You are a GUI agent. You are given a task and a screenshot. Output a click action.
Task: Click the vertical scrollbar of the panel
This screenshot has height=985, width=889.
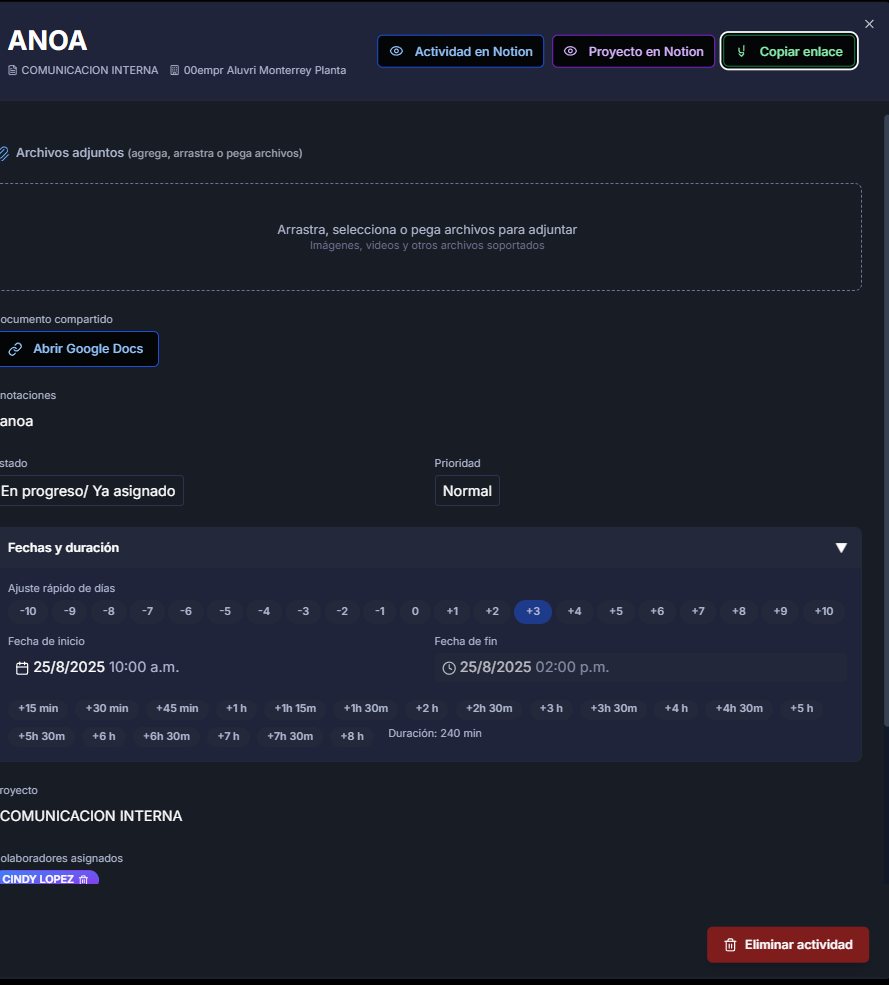[886, 421]
